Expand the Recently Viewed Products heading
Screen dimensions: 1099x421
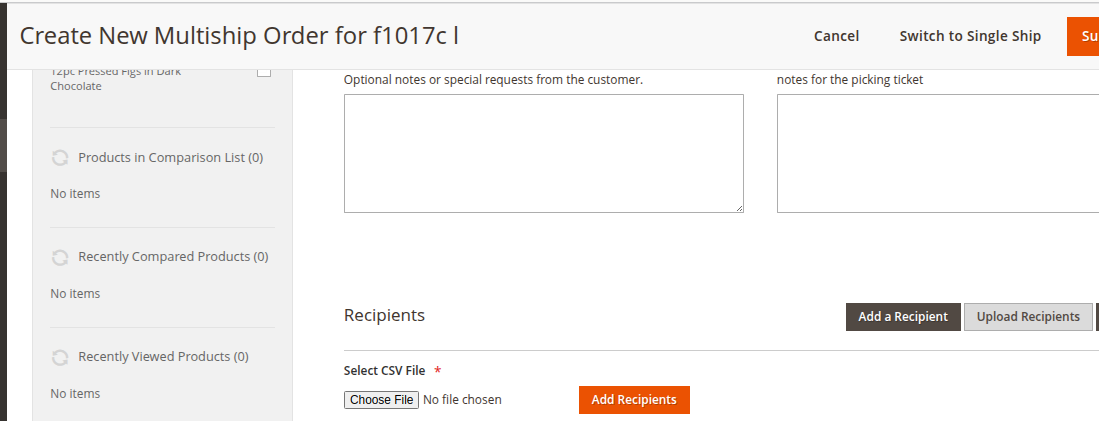click(x=163, y=357)
